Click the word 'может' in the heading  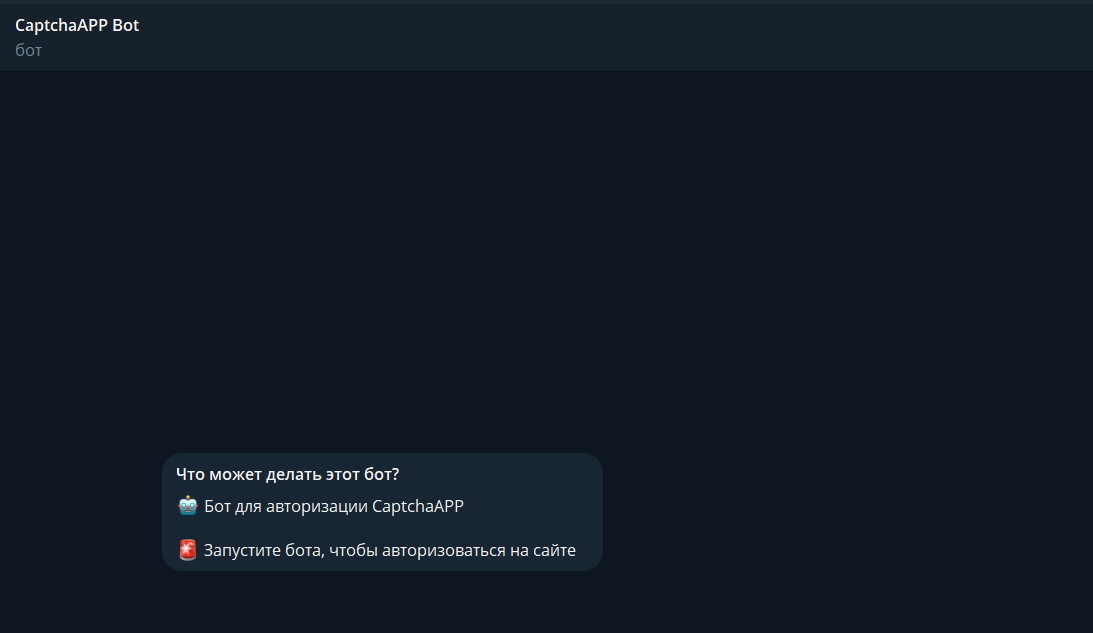pyautogui.click(x=236, y=475)
